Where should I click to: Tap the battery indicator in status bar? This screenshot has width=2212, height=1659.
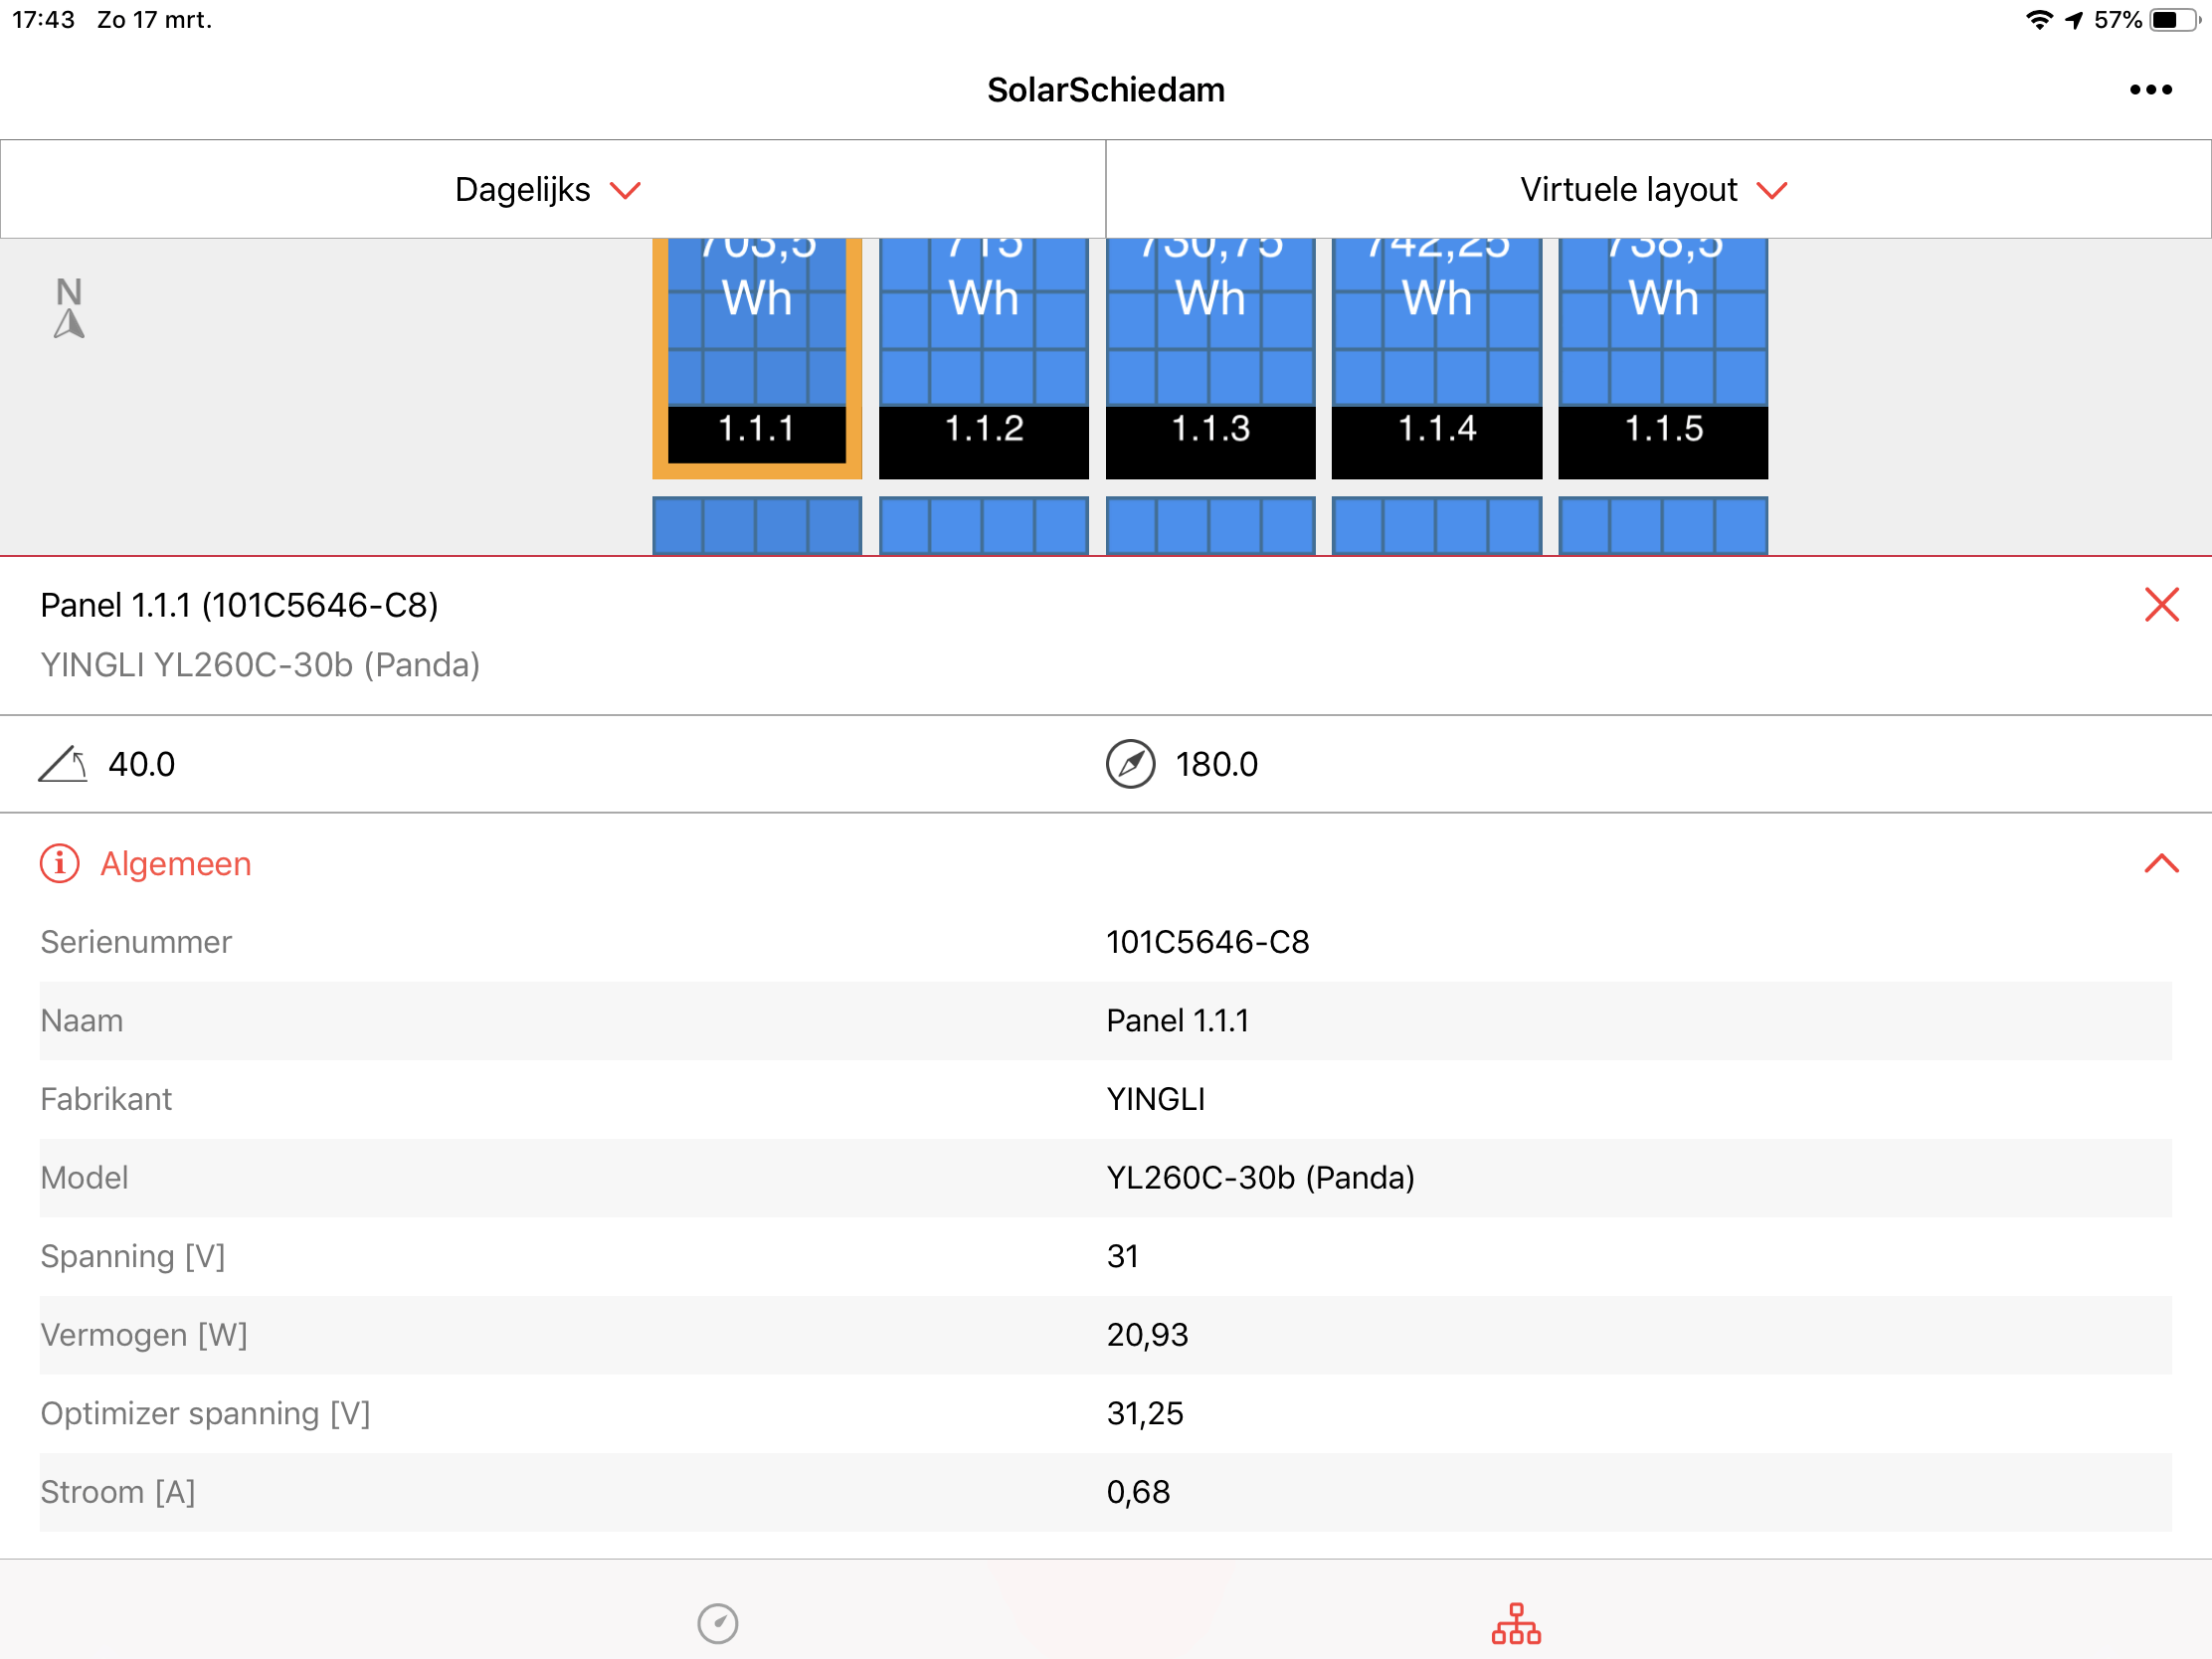2174,20
